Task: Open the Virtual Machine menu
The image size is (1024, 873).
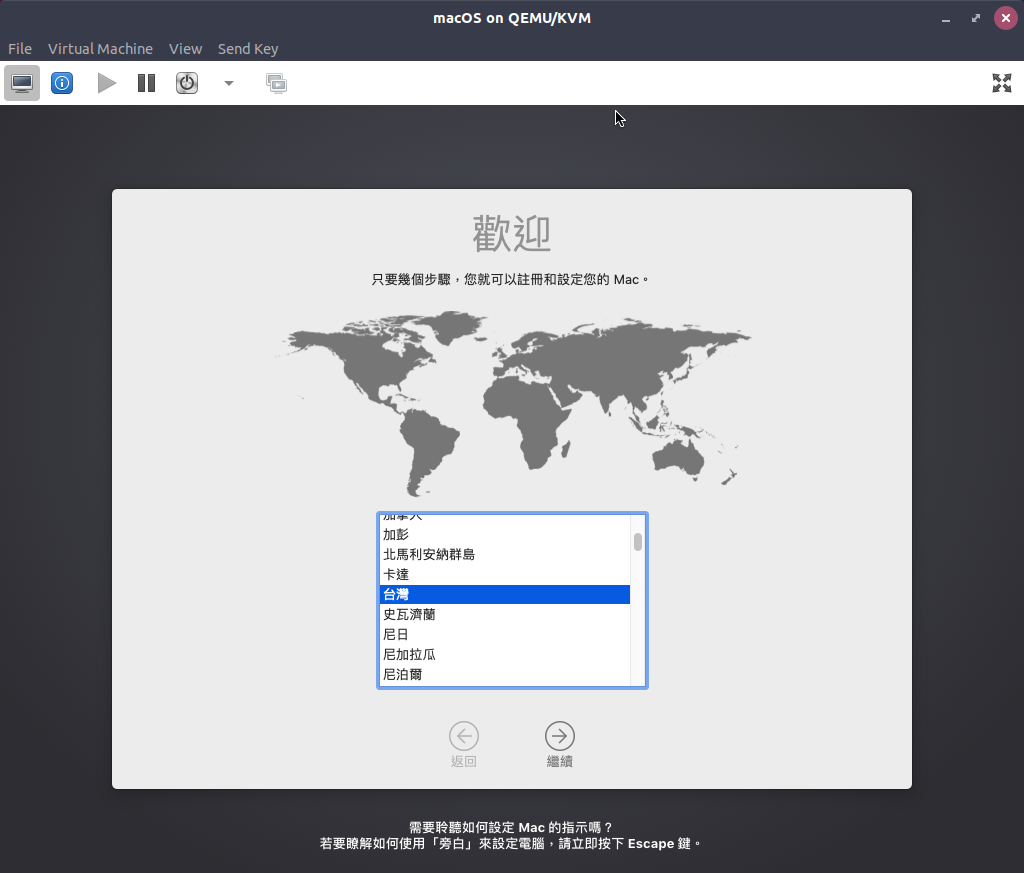Action: pos(100,49)
